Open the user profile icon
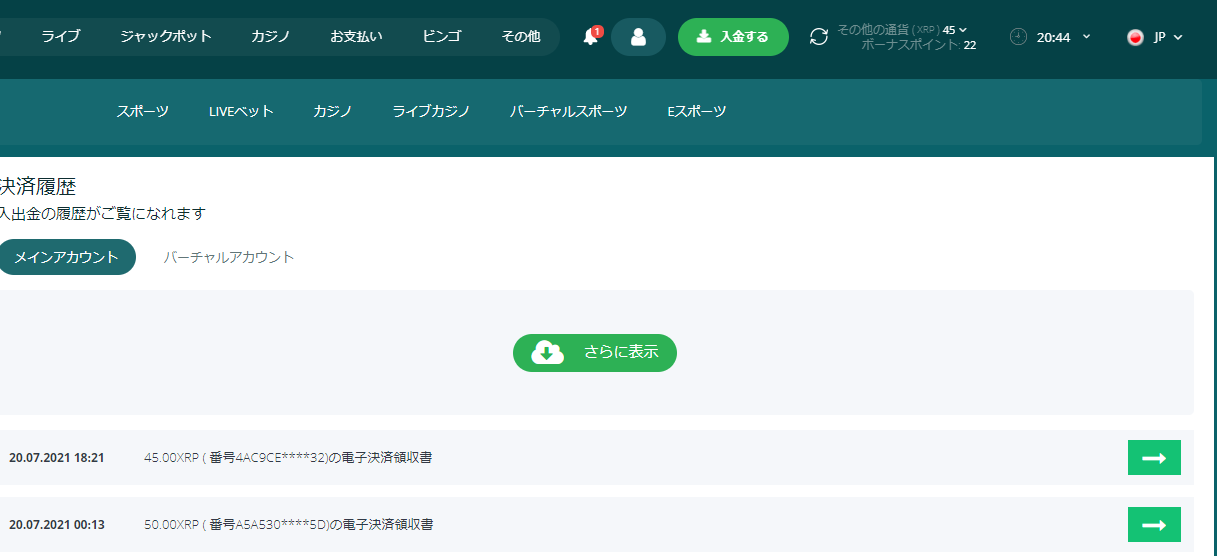The image size is (1217, 556). coord(638,37)
